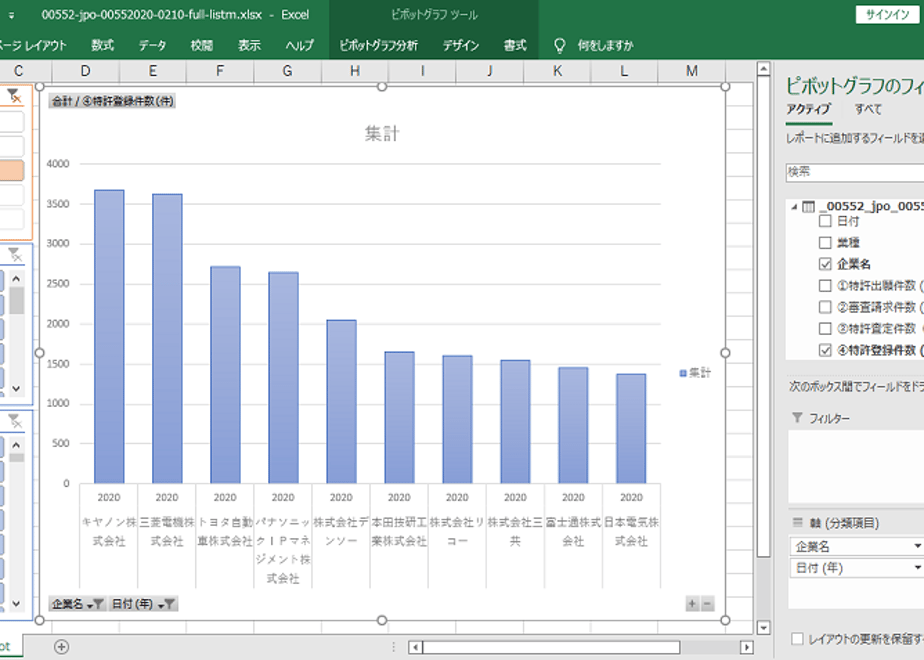The width and height of the screenshot is (924, 660).
Task: Click the フィルター funnel icon
Action: coord(797,418)
